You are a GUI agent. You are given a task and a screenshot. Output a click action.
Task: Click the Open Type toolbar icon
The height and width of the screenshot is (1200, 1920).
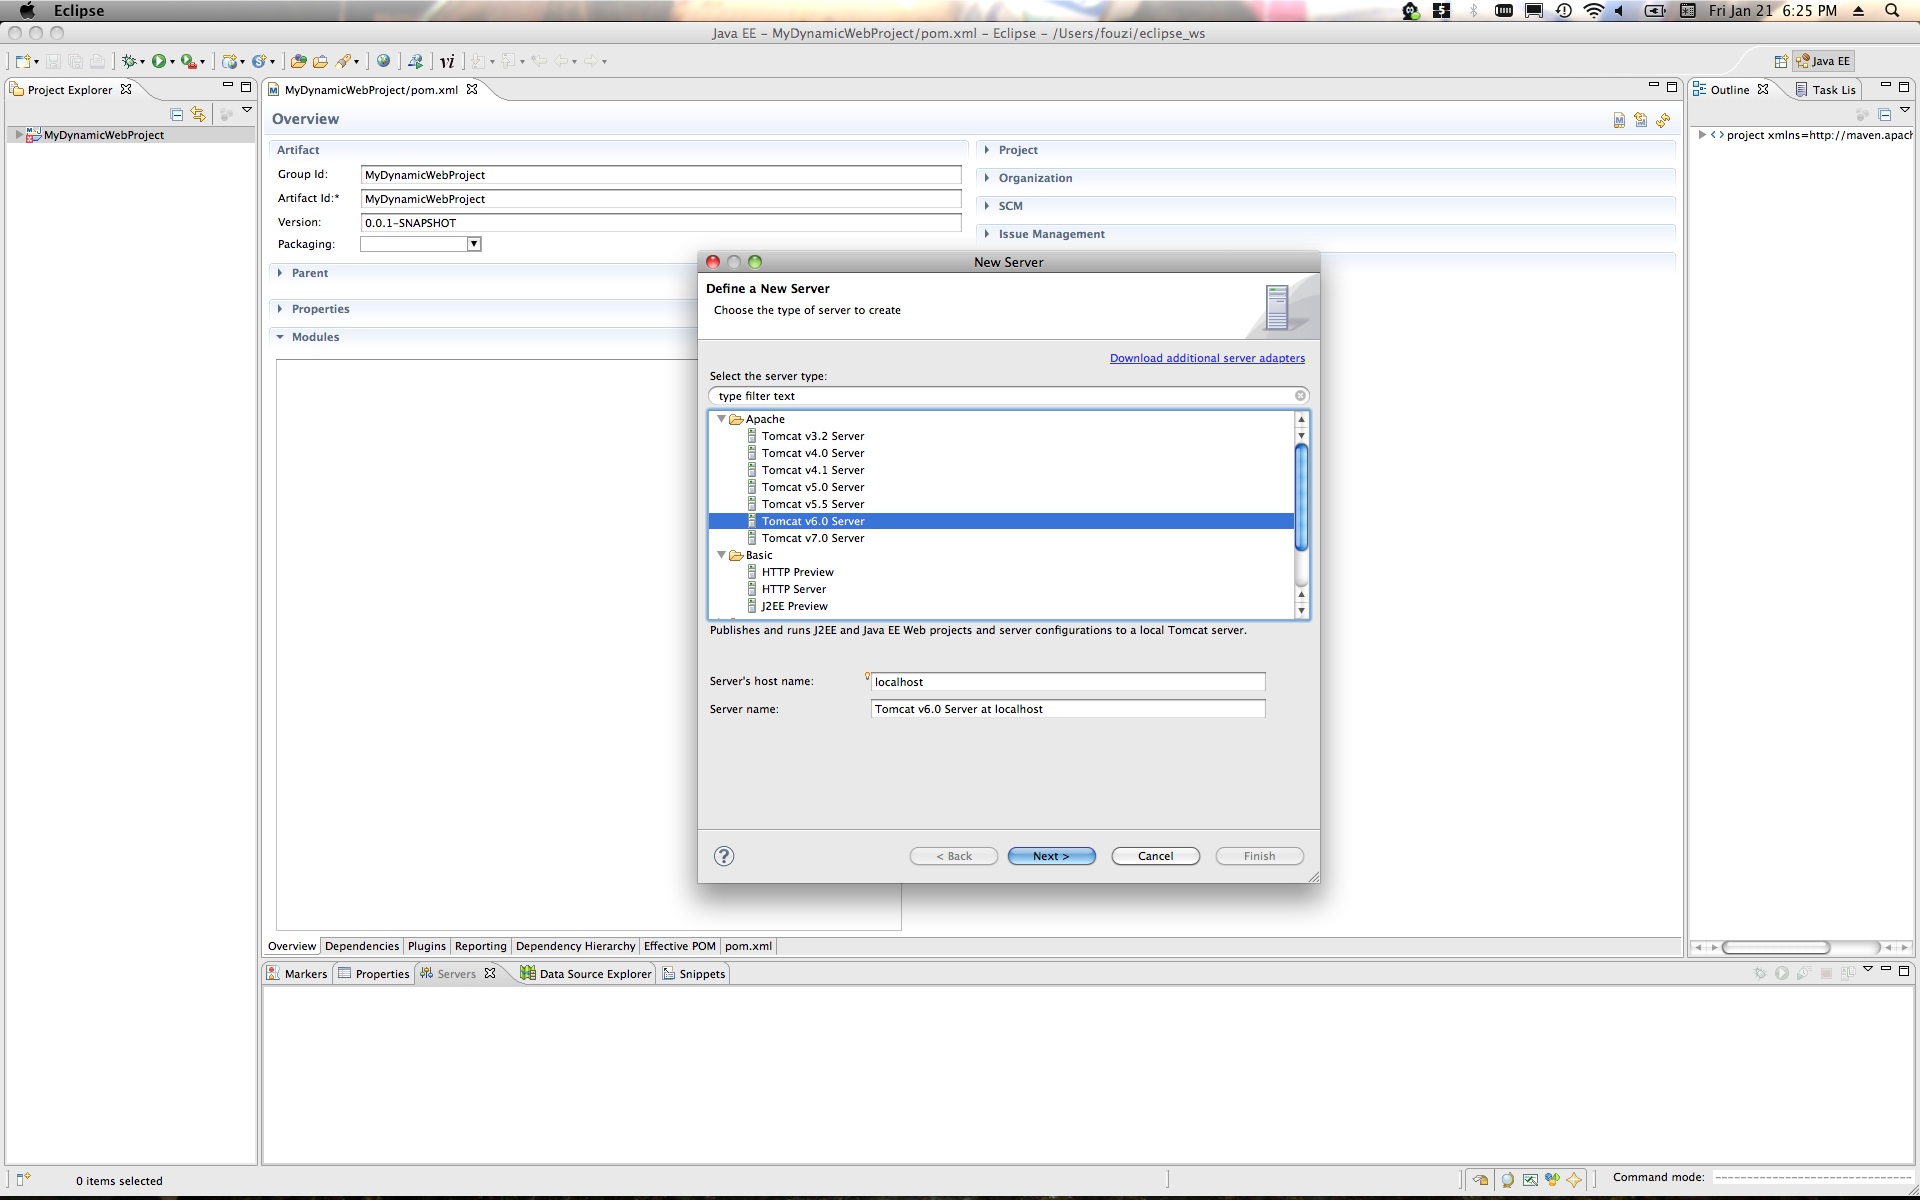[x=298, y=61]
